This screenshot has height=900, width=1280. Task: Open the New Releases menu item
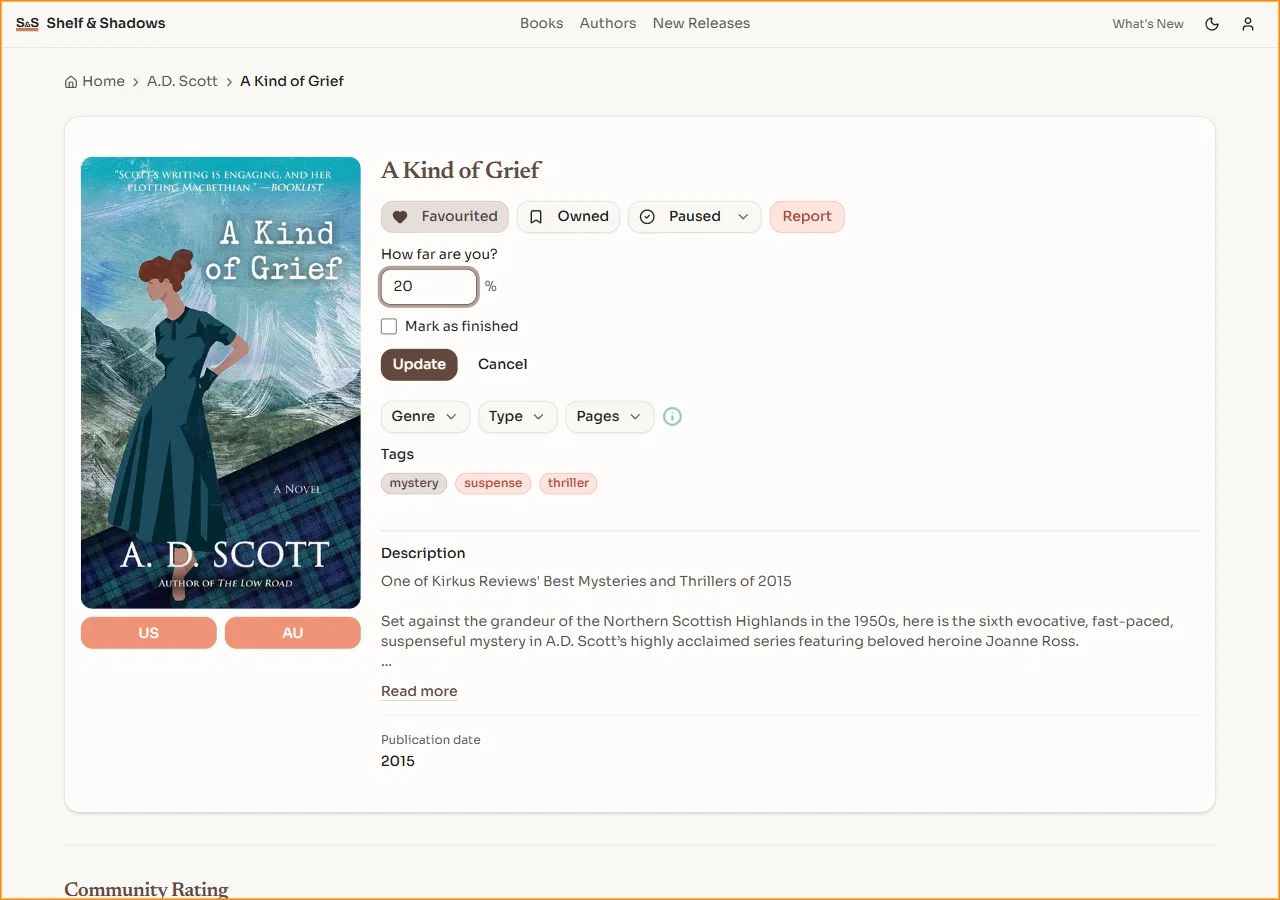click(701, 23)
